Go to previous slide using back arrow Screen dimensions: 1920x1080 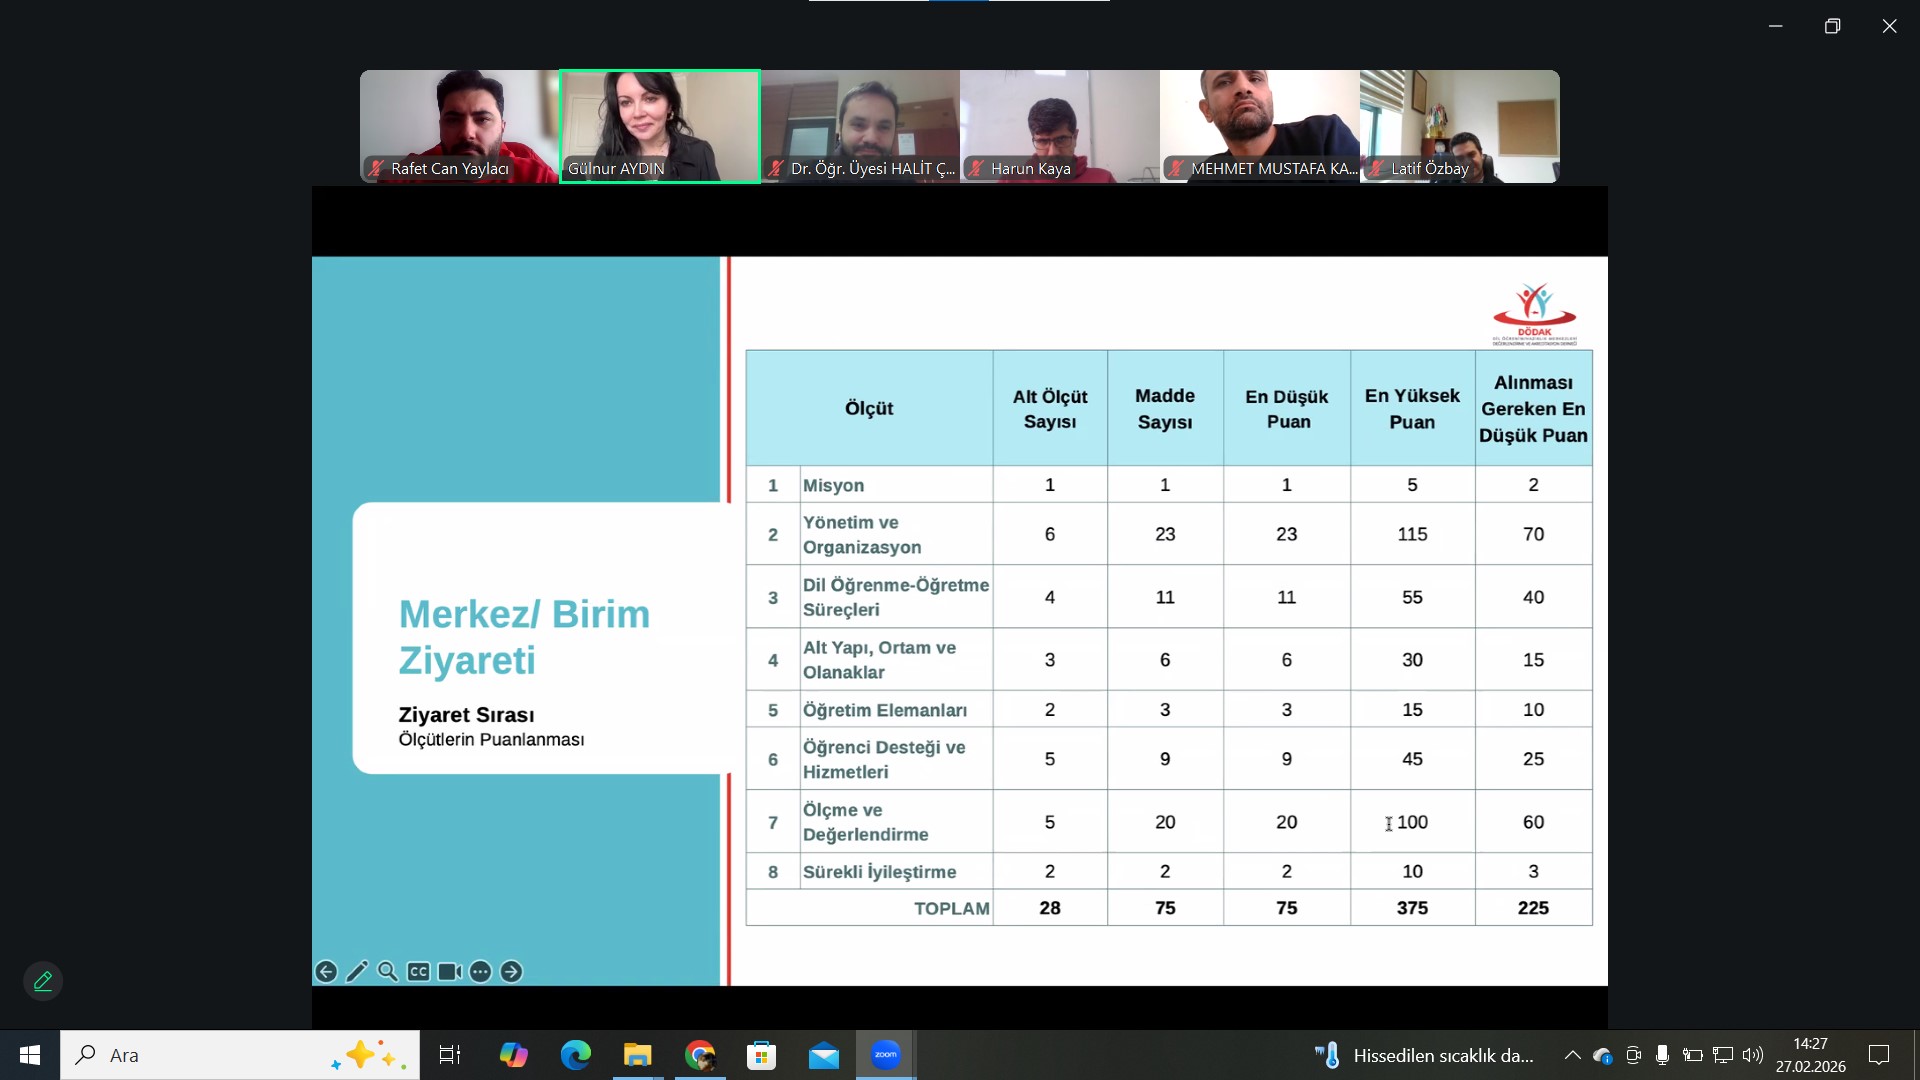[326, 972]
